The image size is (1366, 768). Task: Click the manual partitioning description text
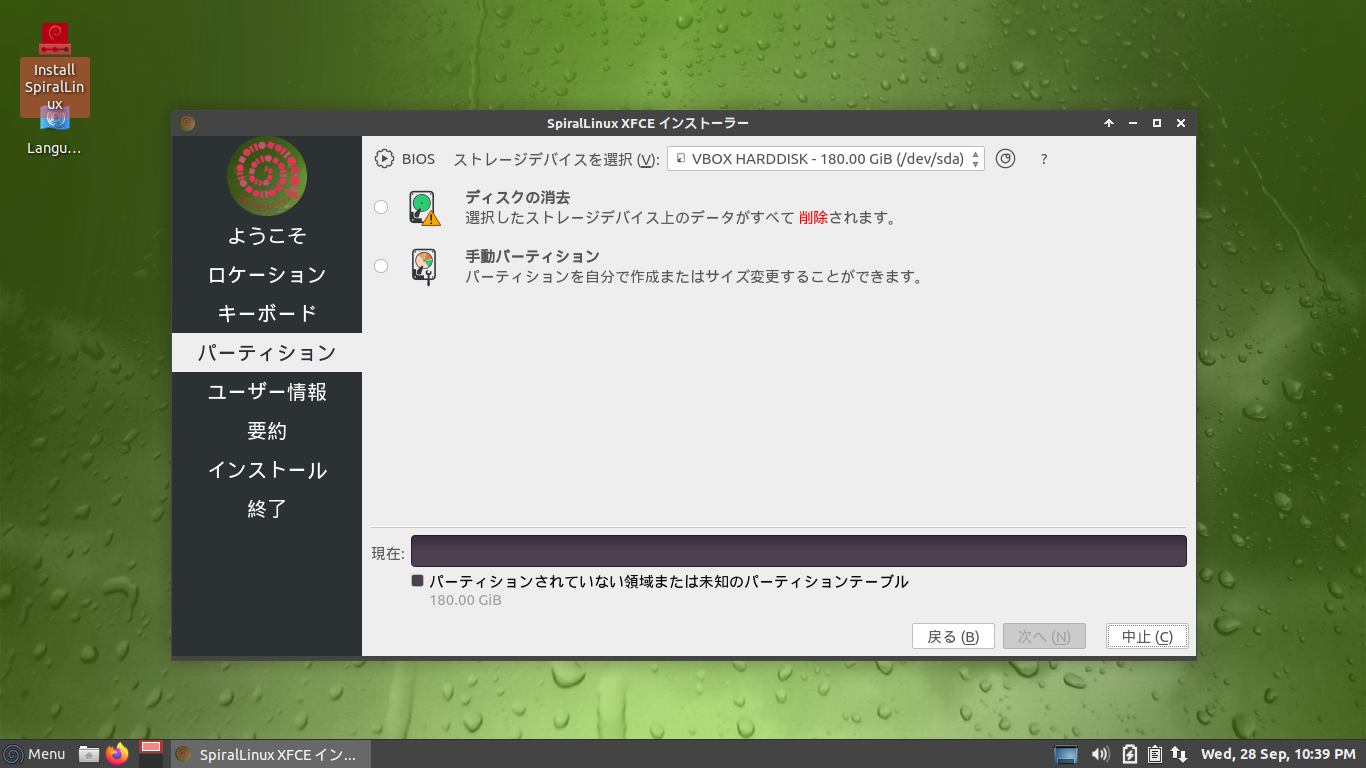(x=693, y=277)
